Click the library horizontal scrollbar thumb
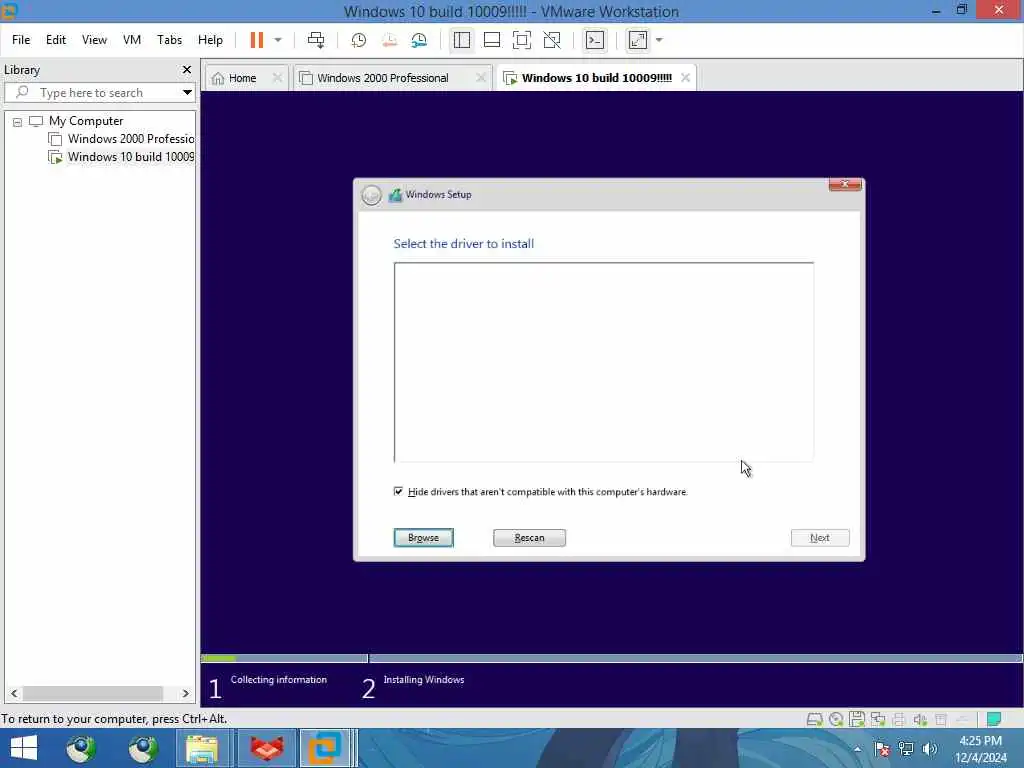The width and height of the screenshot is (1024, 768). pos(93,694)
